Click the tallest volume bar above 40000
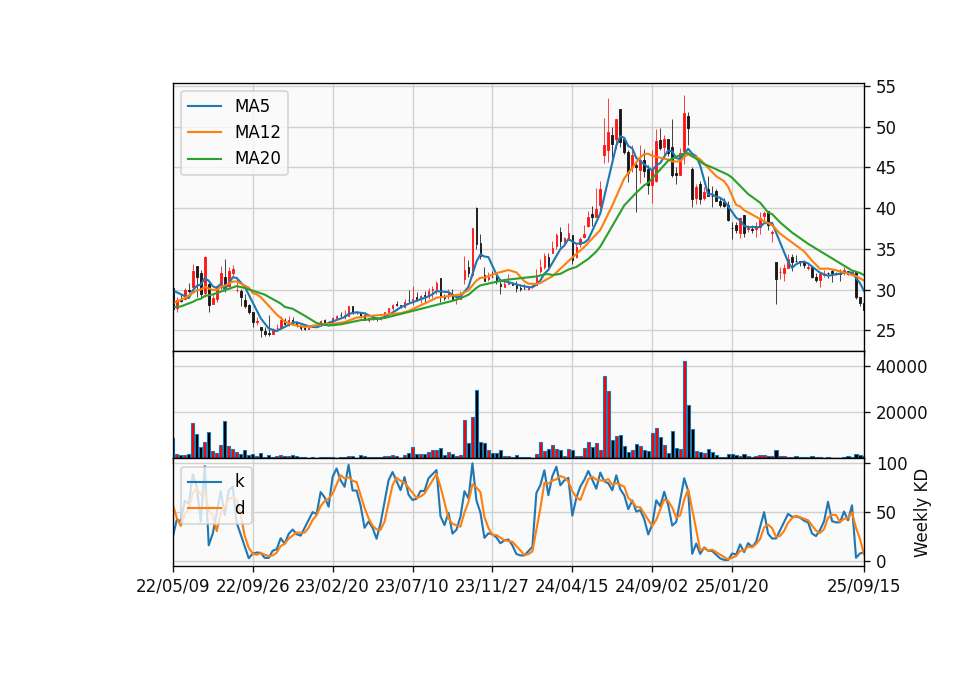 (x=685, y=410)
